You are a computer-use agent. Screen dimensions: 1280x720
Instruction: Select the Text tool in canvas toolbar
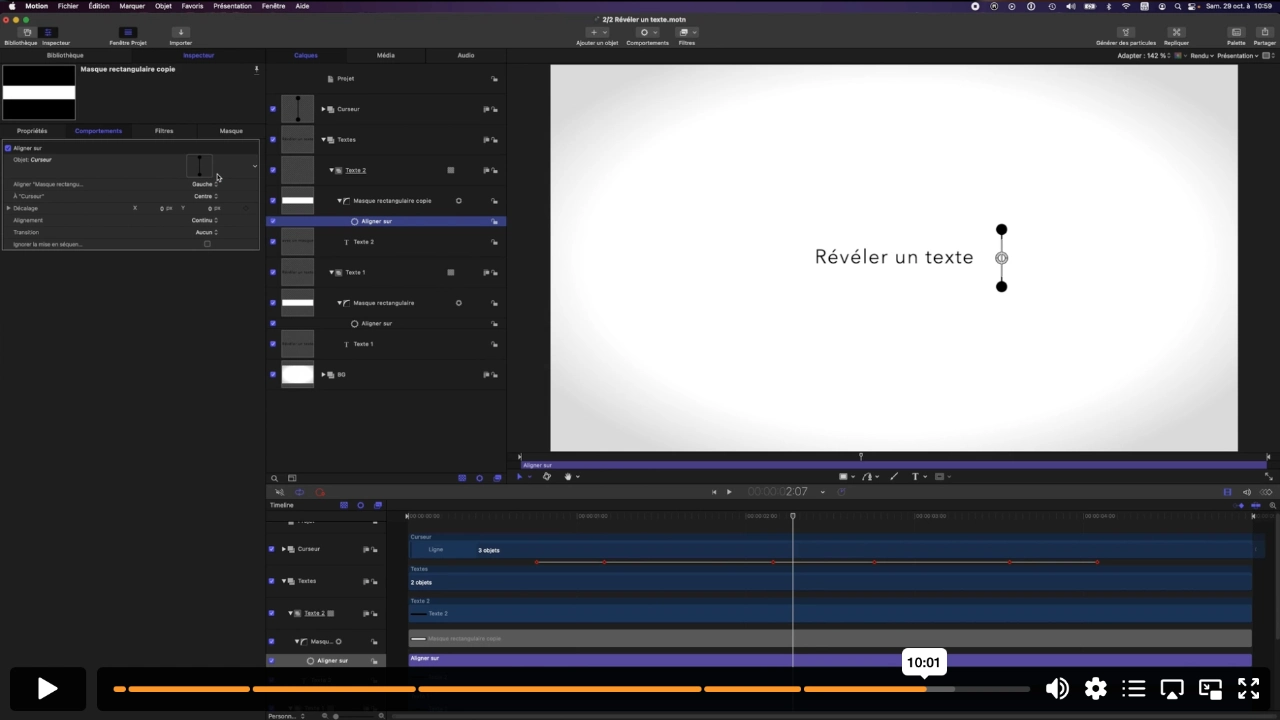click(915, 477)
